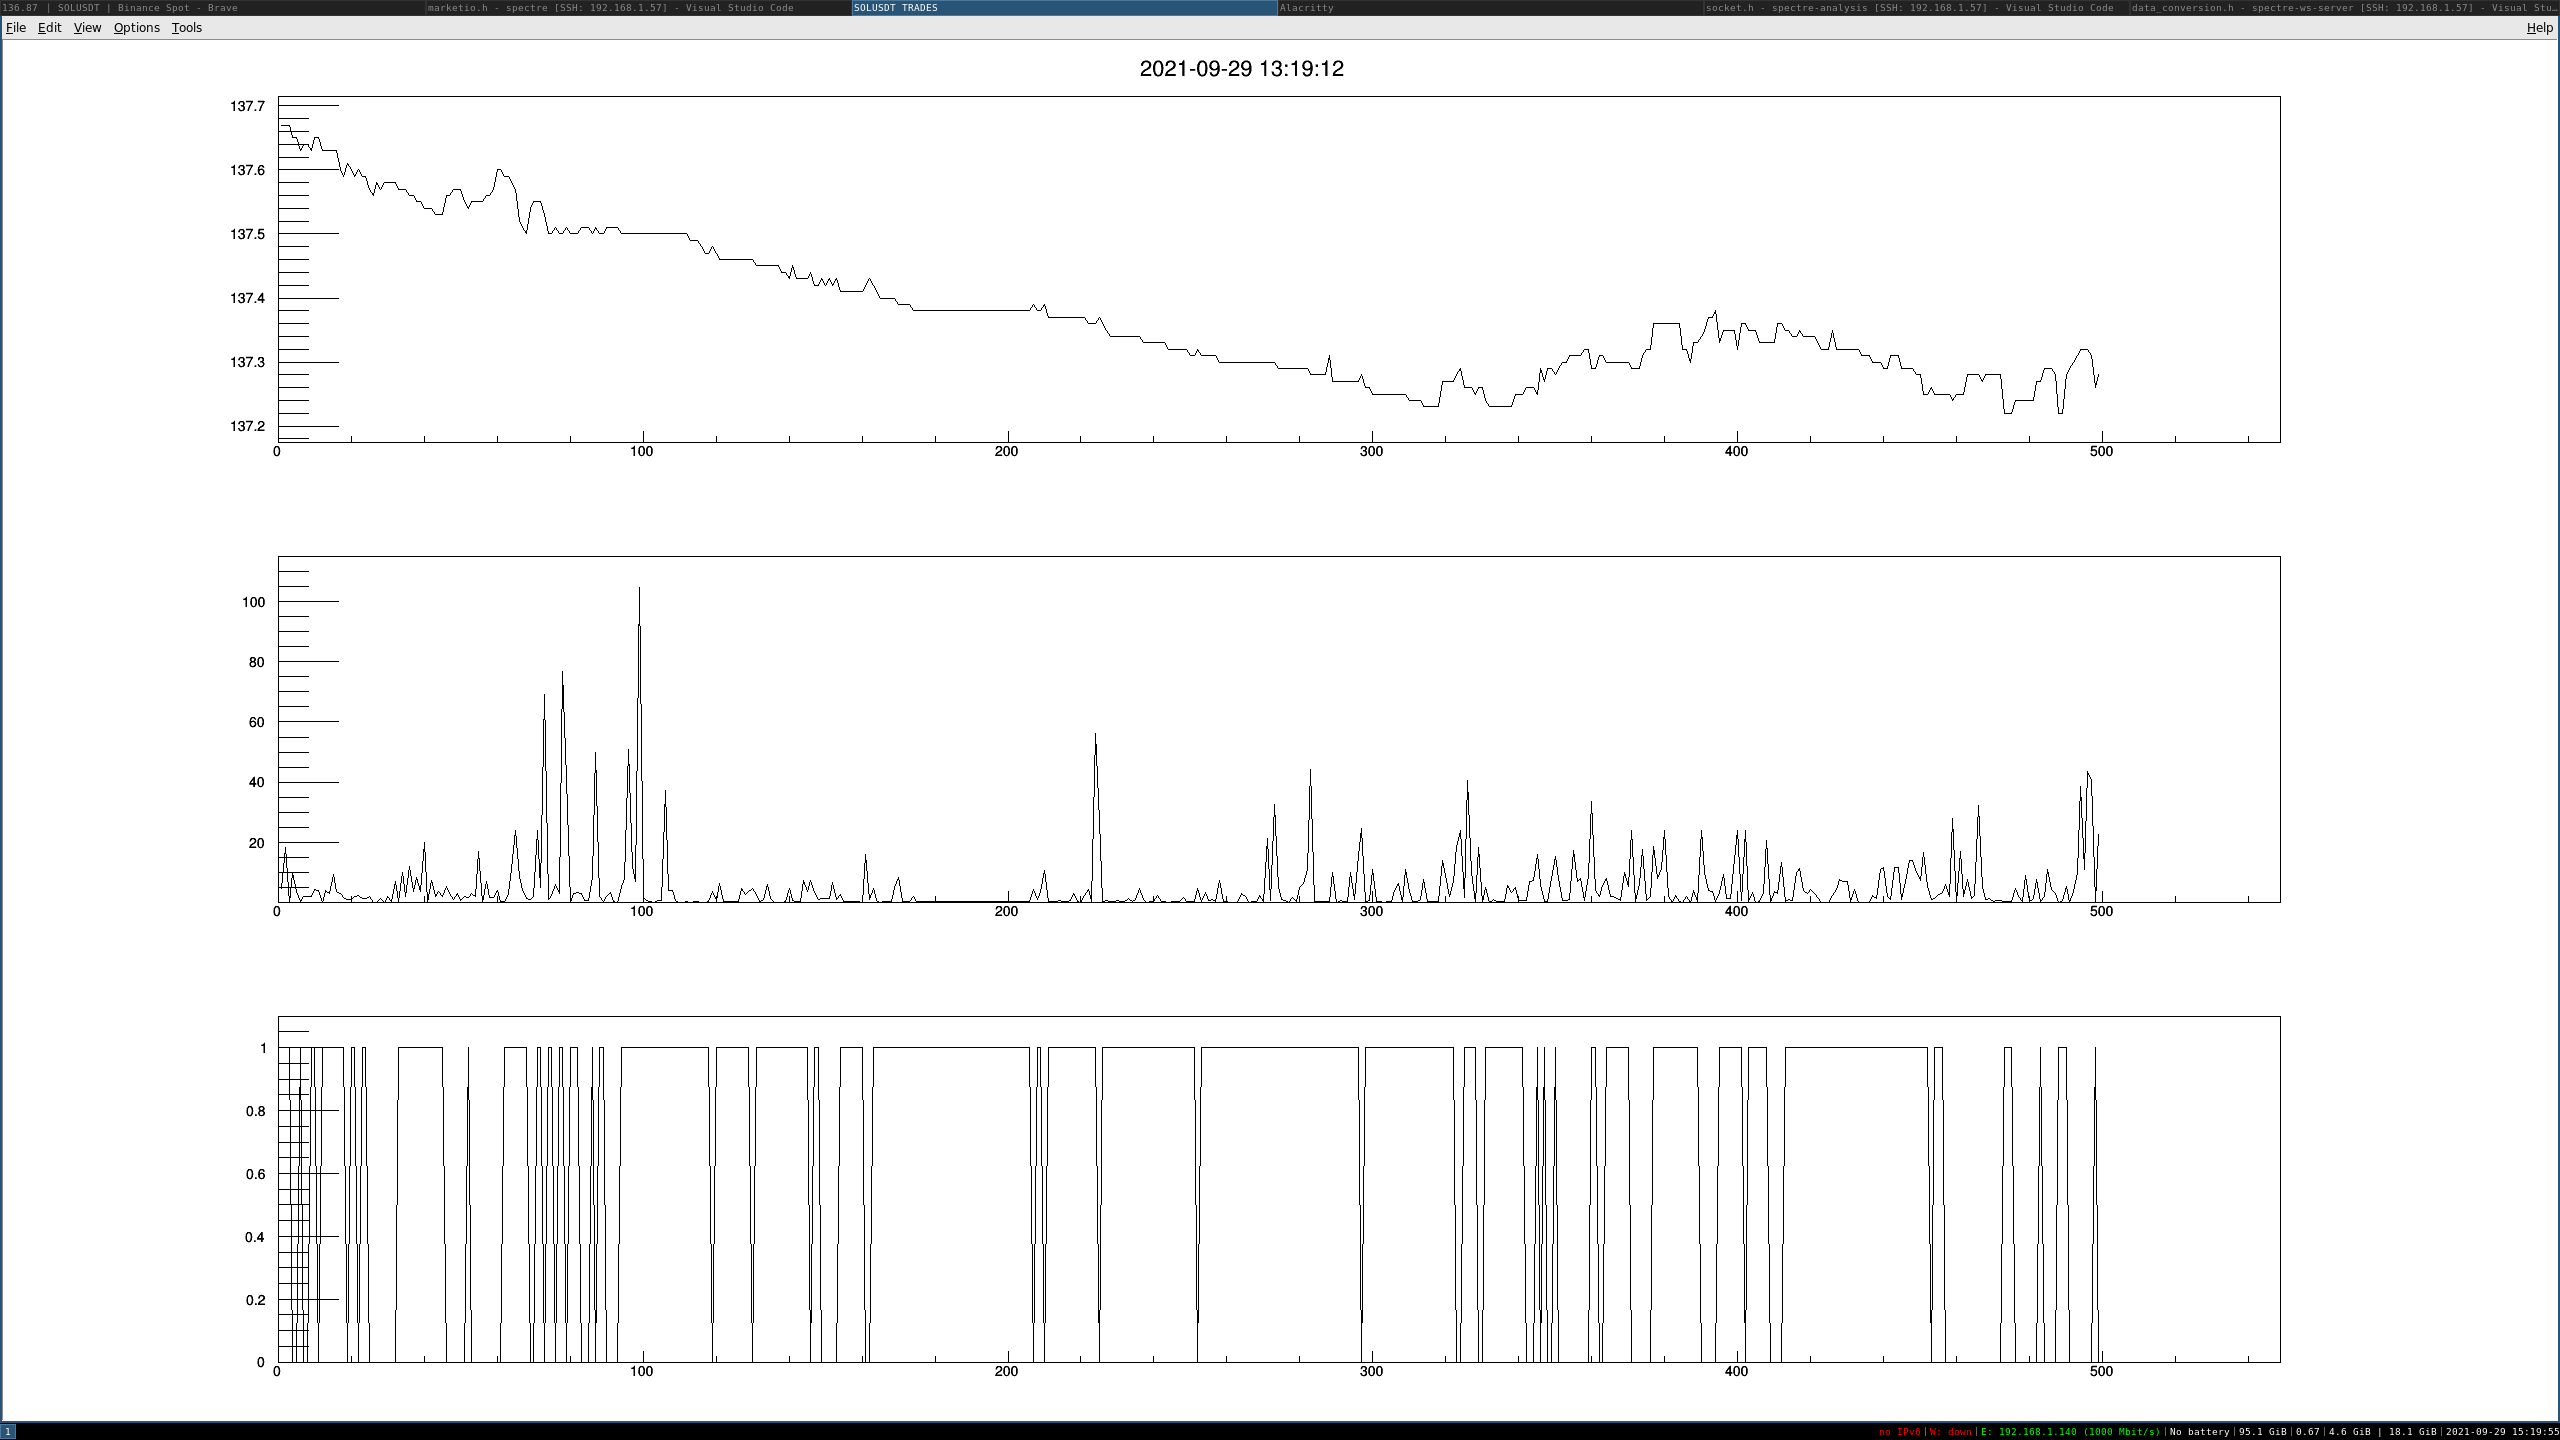Image resolution: width=2560 pixels, height=1440 pixels.
Task: Switch to the Alacritty window tab
Action: coord(1490,7)
